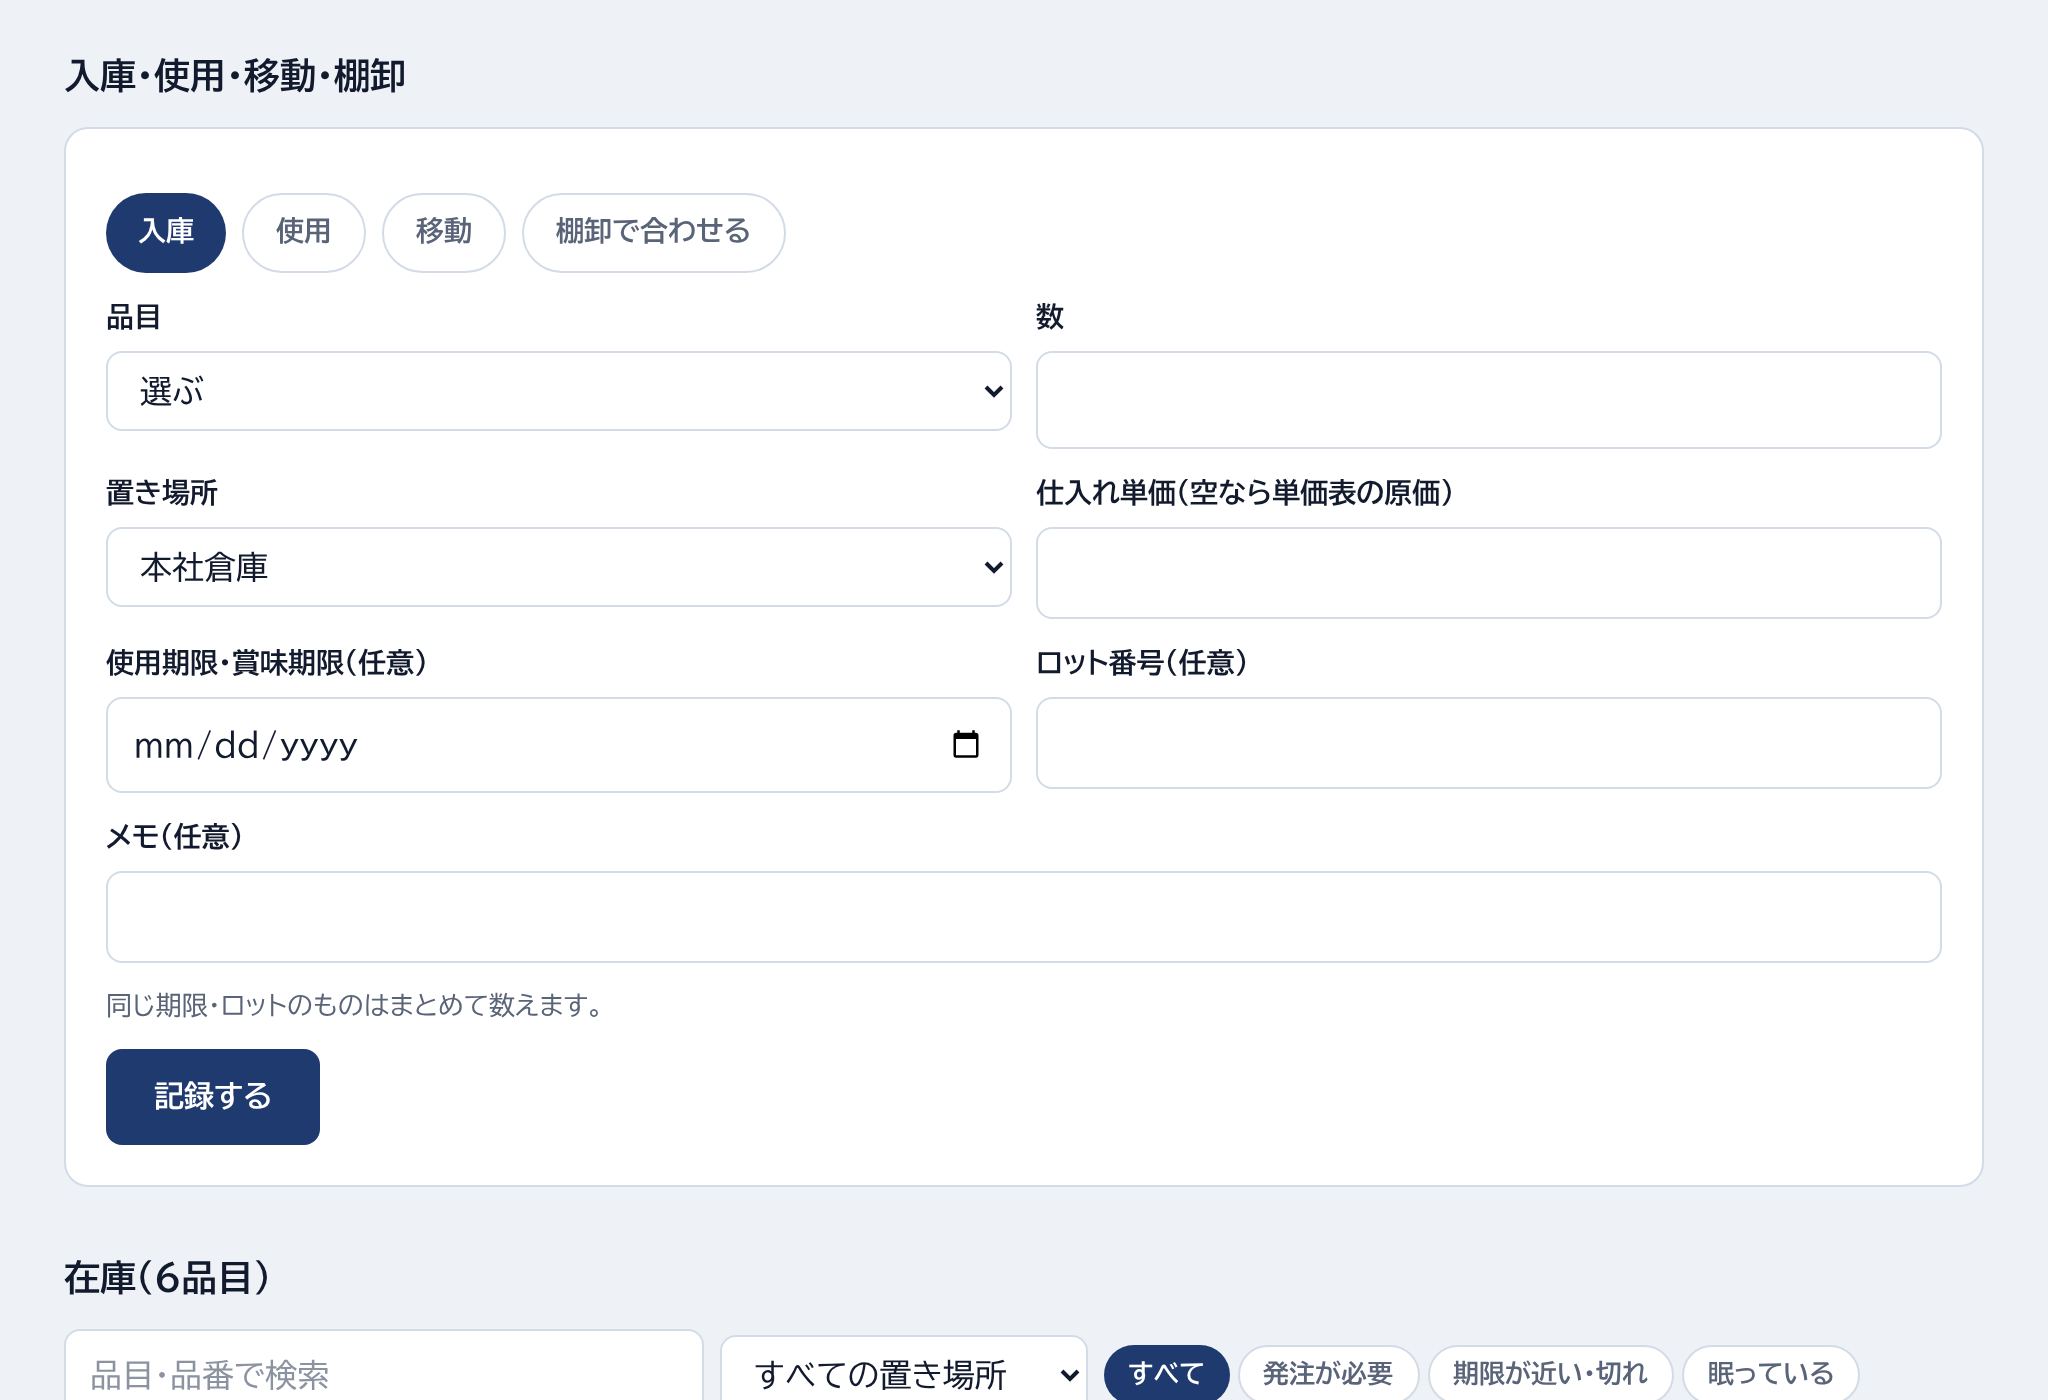The width and height of the screenshot is (2048, 1400).
Task: Open the 棚卸で合わせる tab
Action: coord(653,232)
